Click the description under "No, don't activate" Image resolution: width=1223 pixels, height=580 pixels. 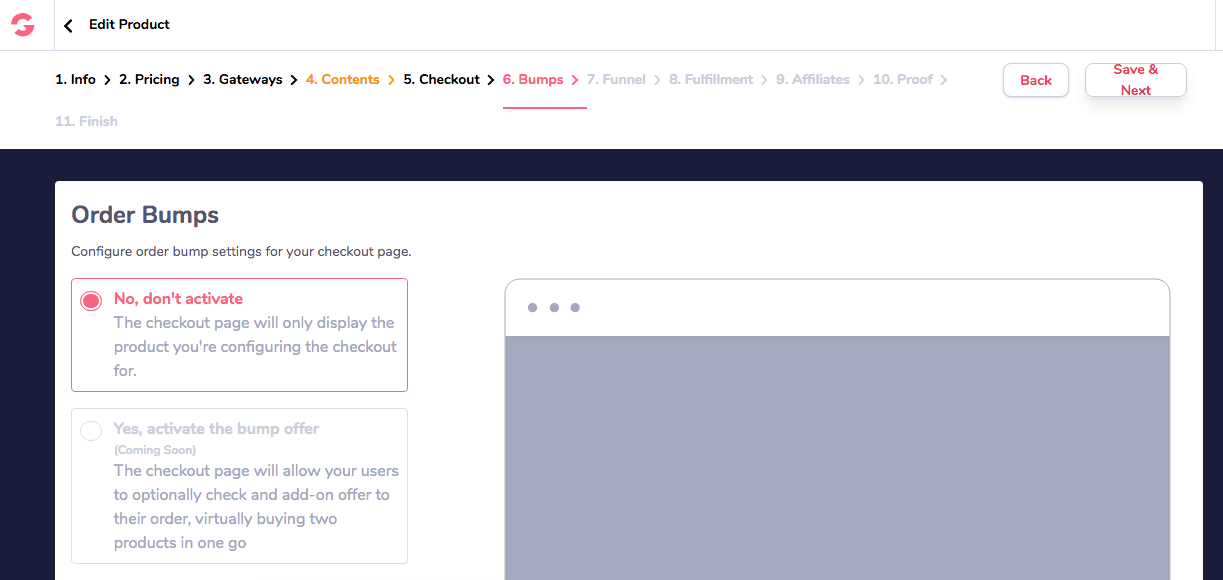point(255,347)
